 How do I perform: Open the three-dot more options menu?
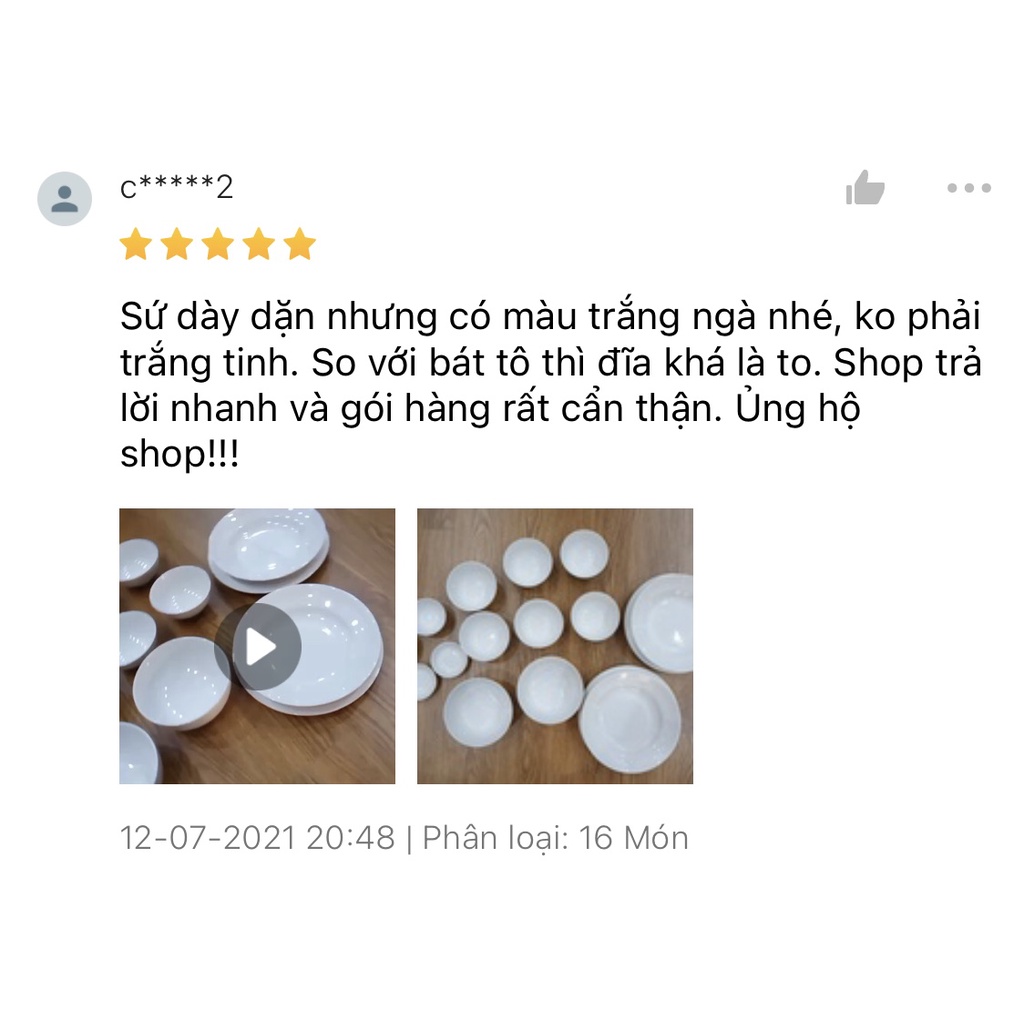[969, 188]
